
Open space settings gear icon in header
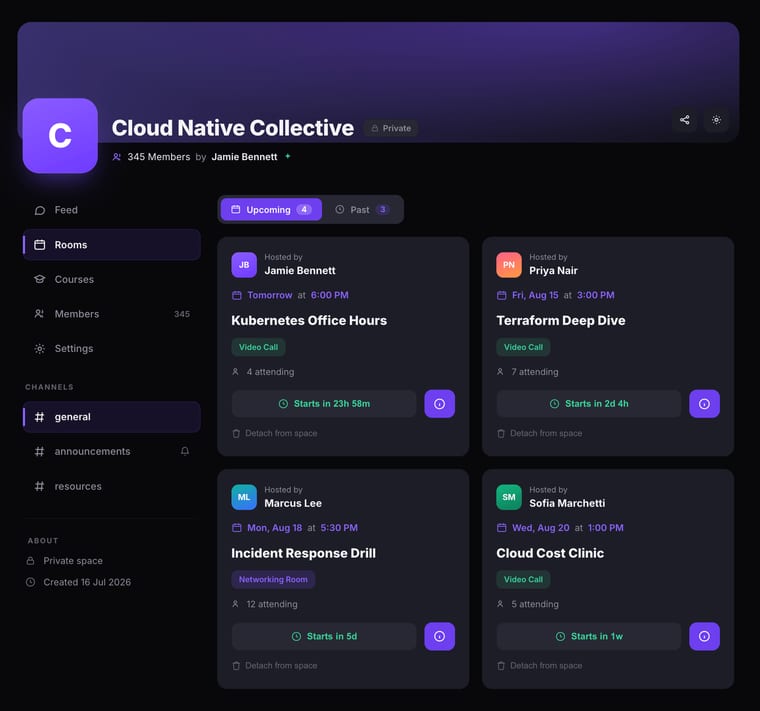[716, 120]
